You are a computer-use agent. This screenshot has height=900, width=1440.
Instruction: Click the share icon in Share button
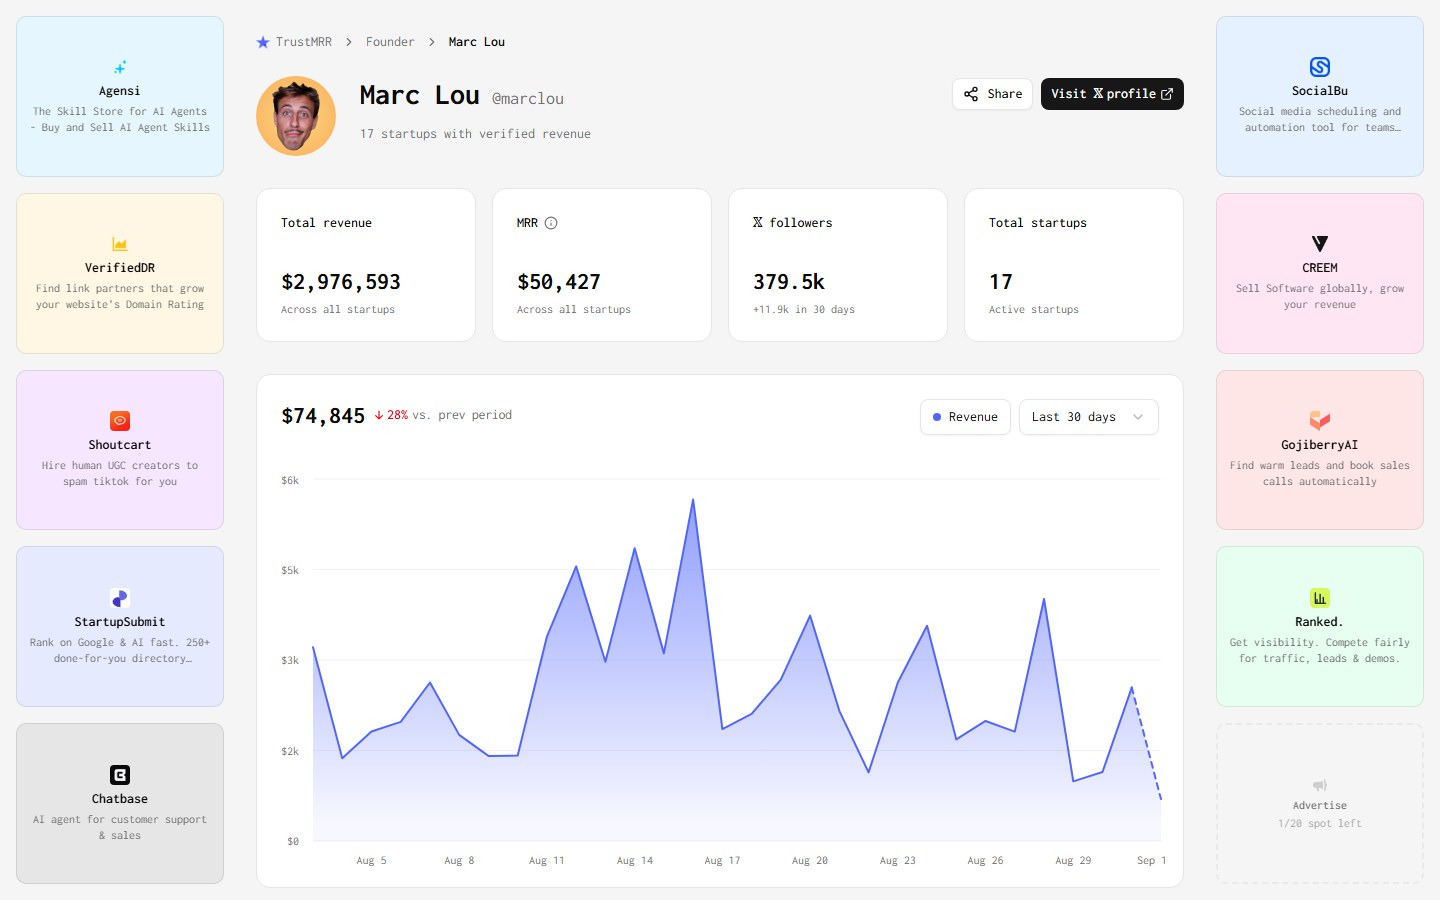pos(971,94)
